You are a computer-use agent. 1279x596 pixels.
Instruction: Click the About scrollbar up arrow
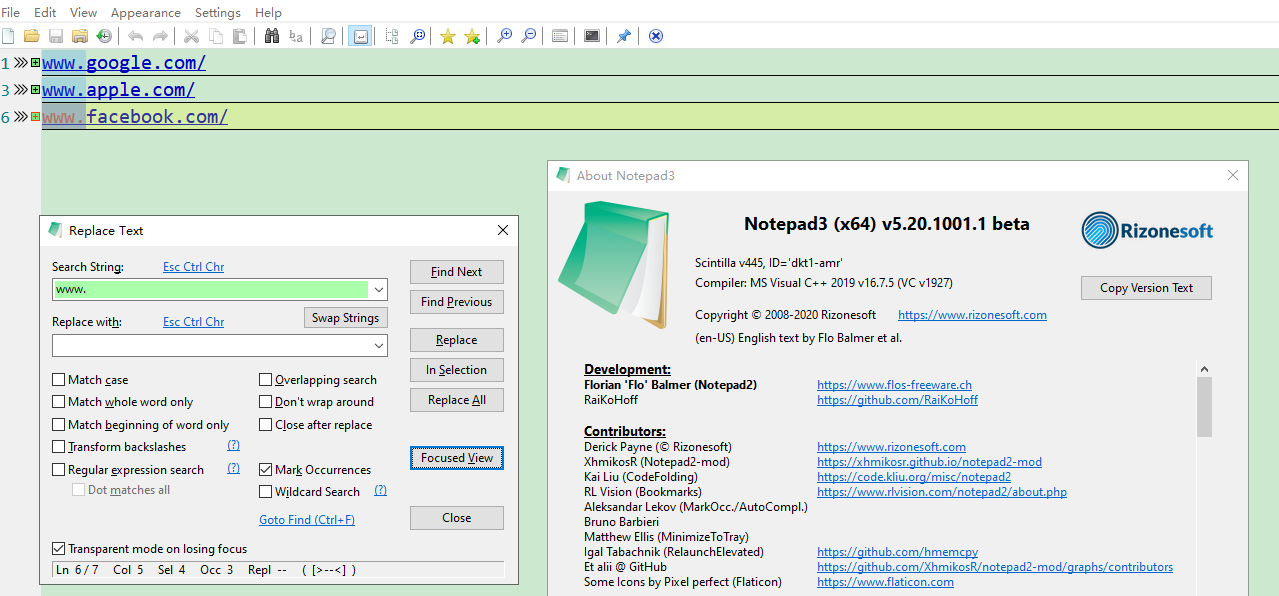(1205, 369)
